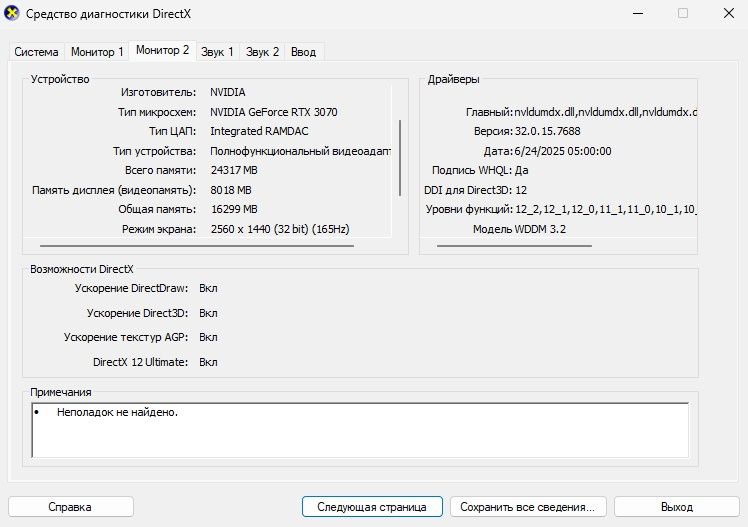Click the DirectX 12 Ultimate value Вкл
Screen dimensions: 748x527
[x=208, y=362]
